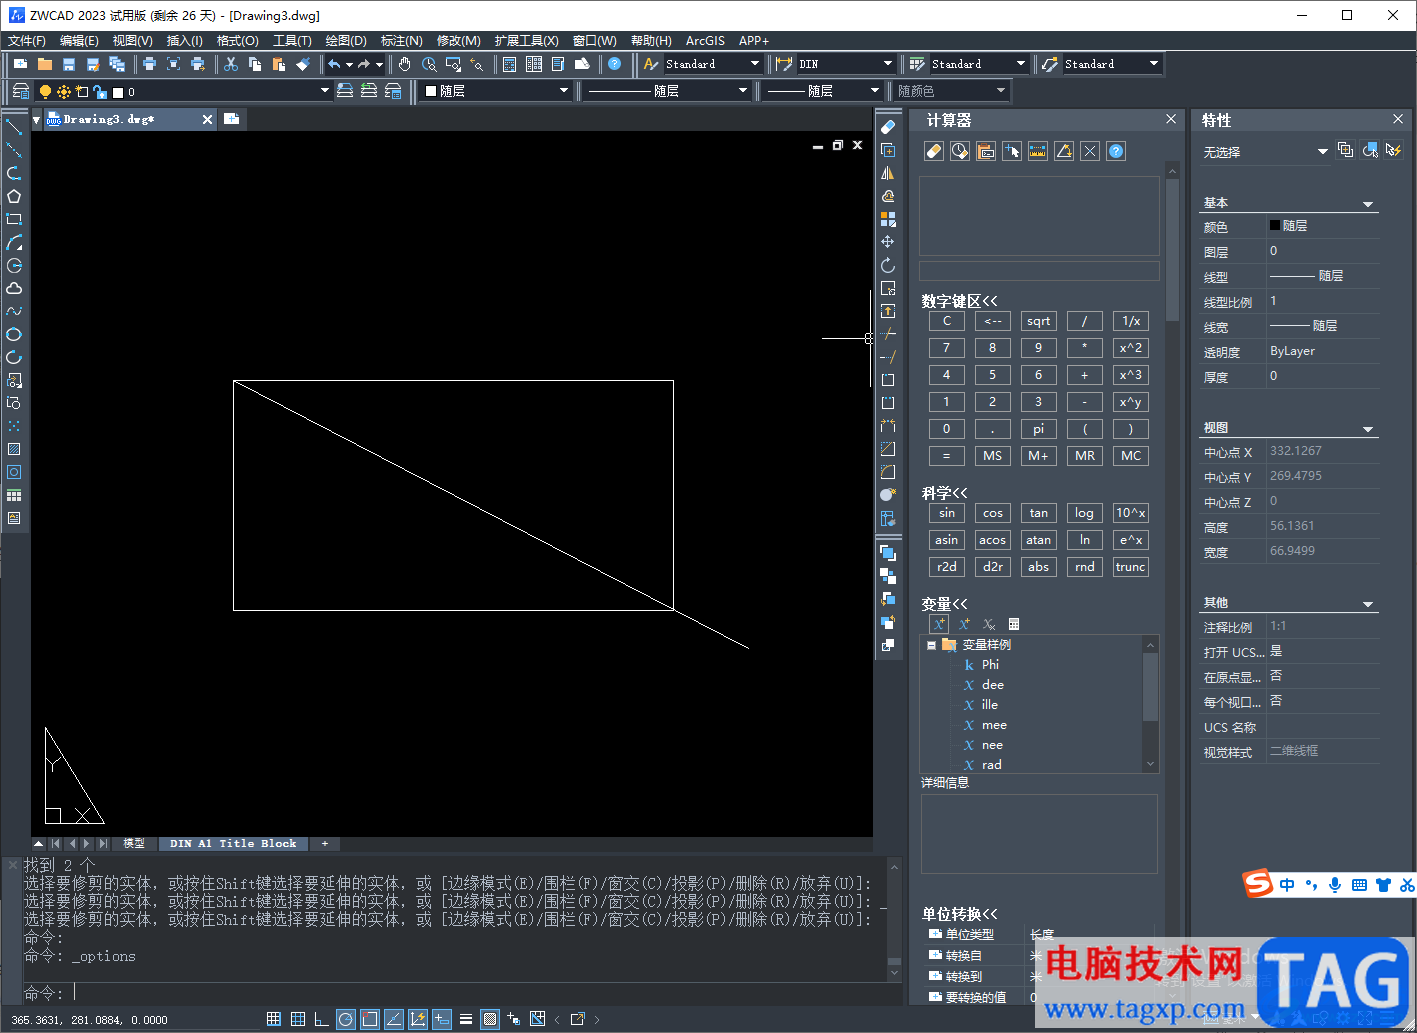Click the calculator Clear History icon

click(960, 151)
